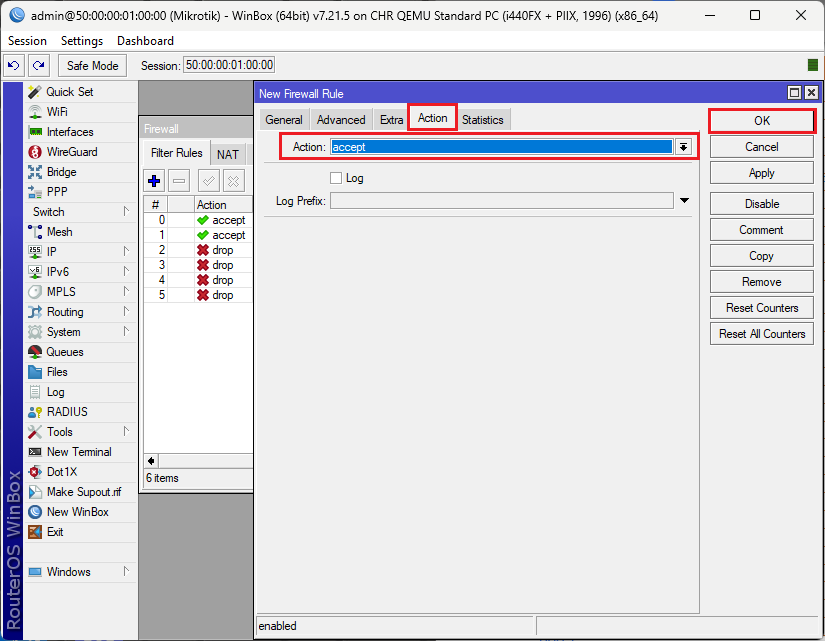Screen dimensions: 825x641
Task: Select the Filter Rules tab
Action: click(x=177, y=153)
